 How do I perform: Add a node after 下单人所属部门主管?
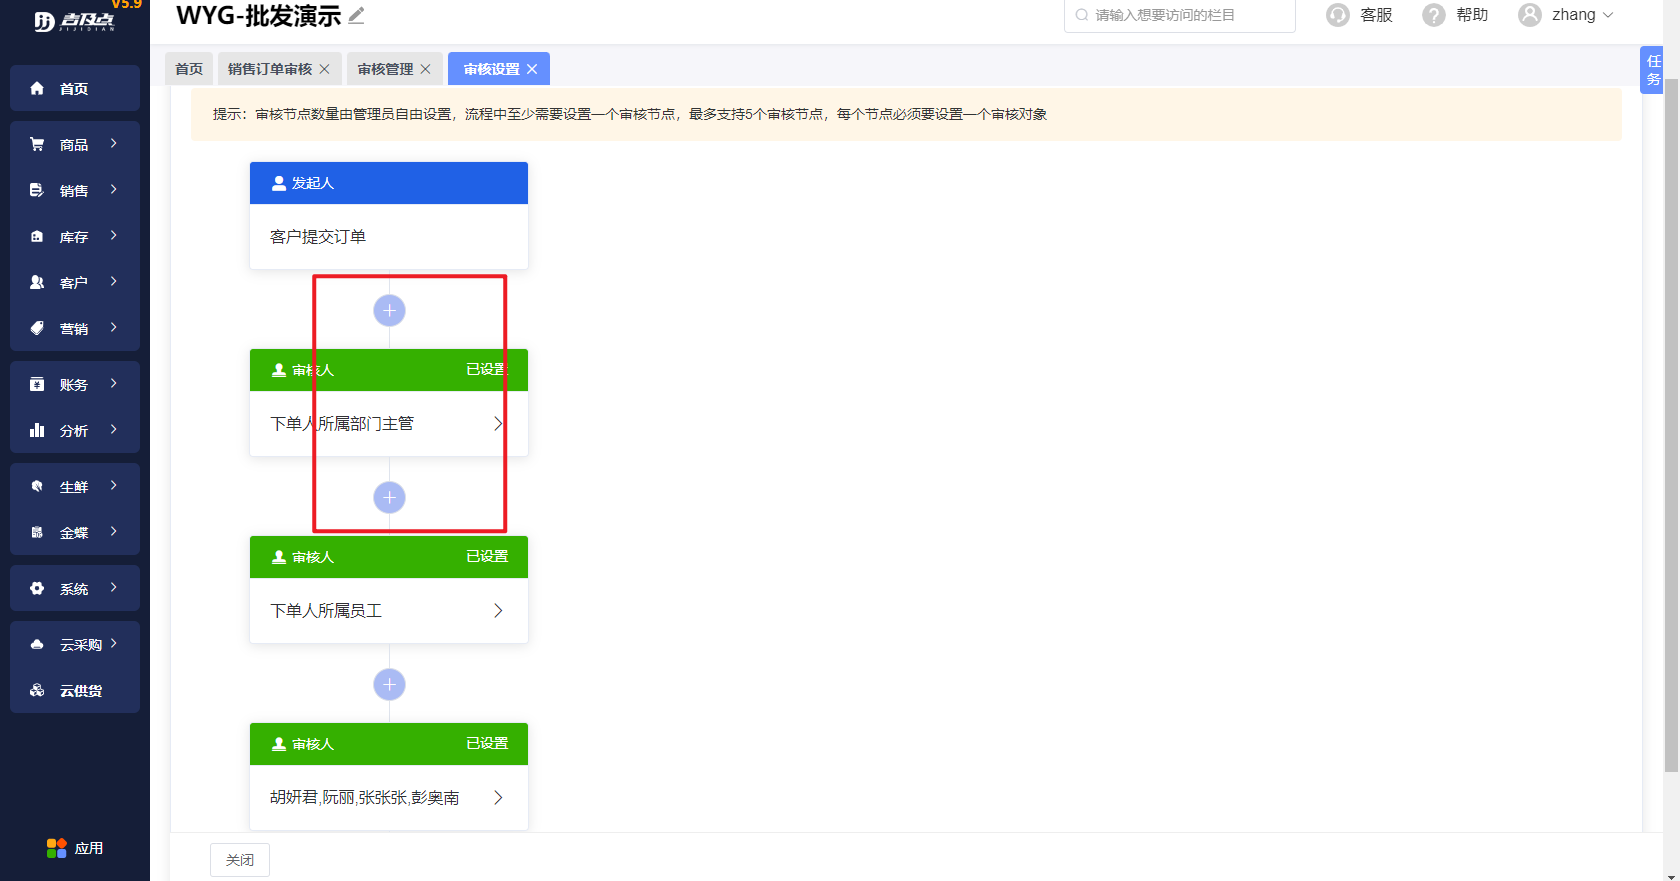click(389, 498)
